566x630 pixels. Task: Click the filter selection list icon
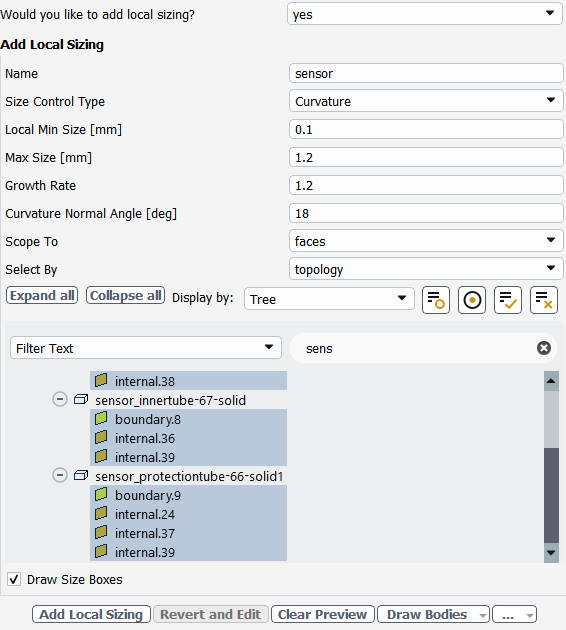pyautogui.click(x=436, y=300)
